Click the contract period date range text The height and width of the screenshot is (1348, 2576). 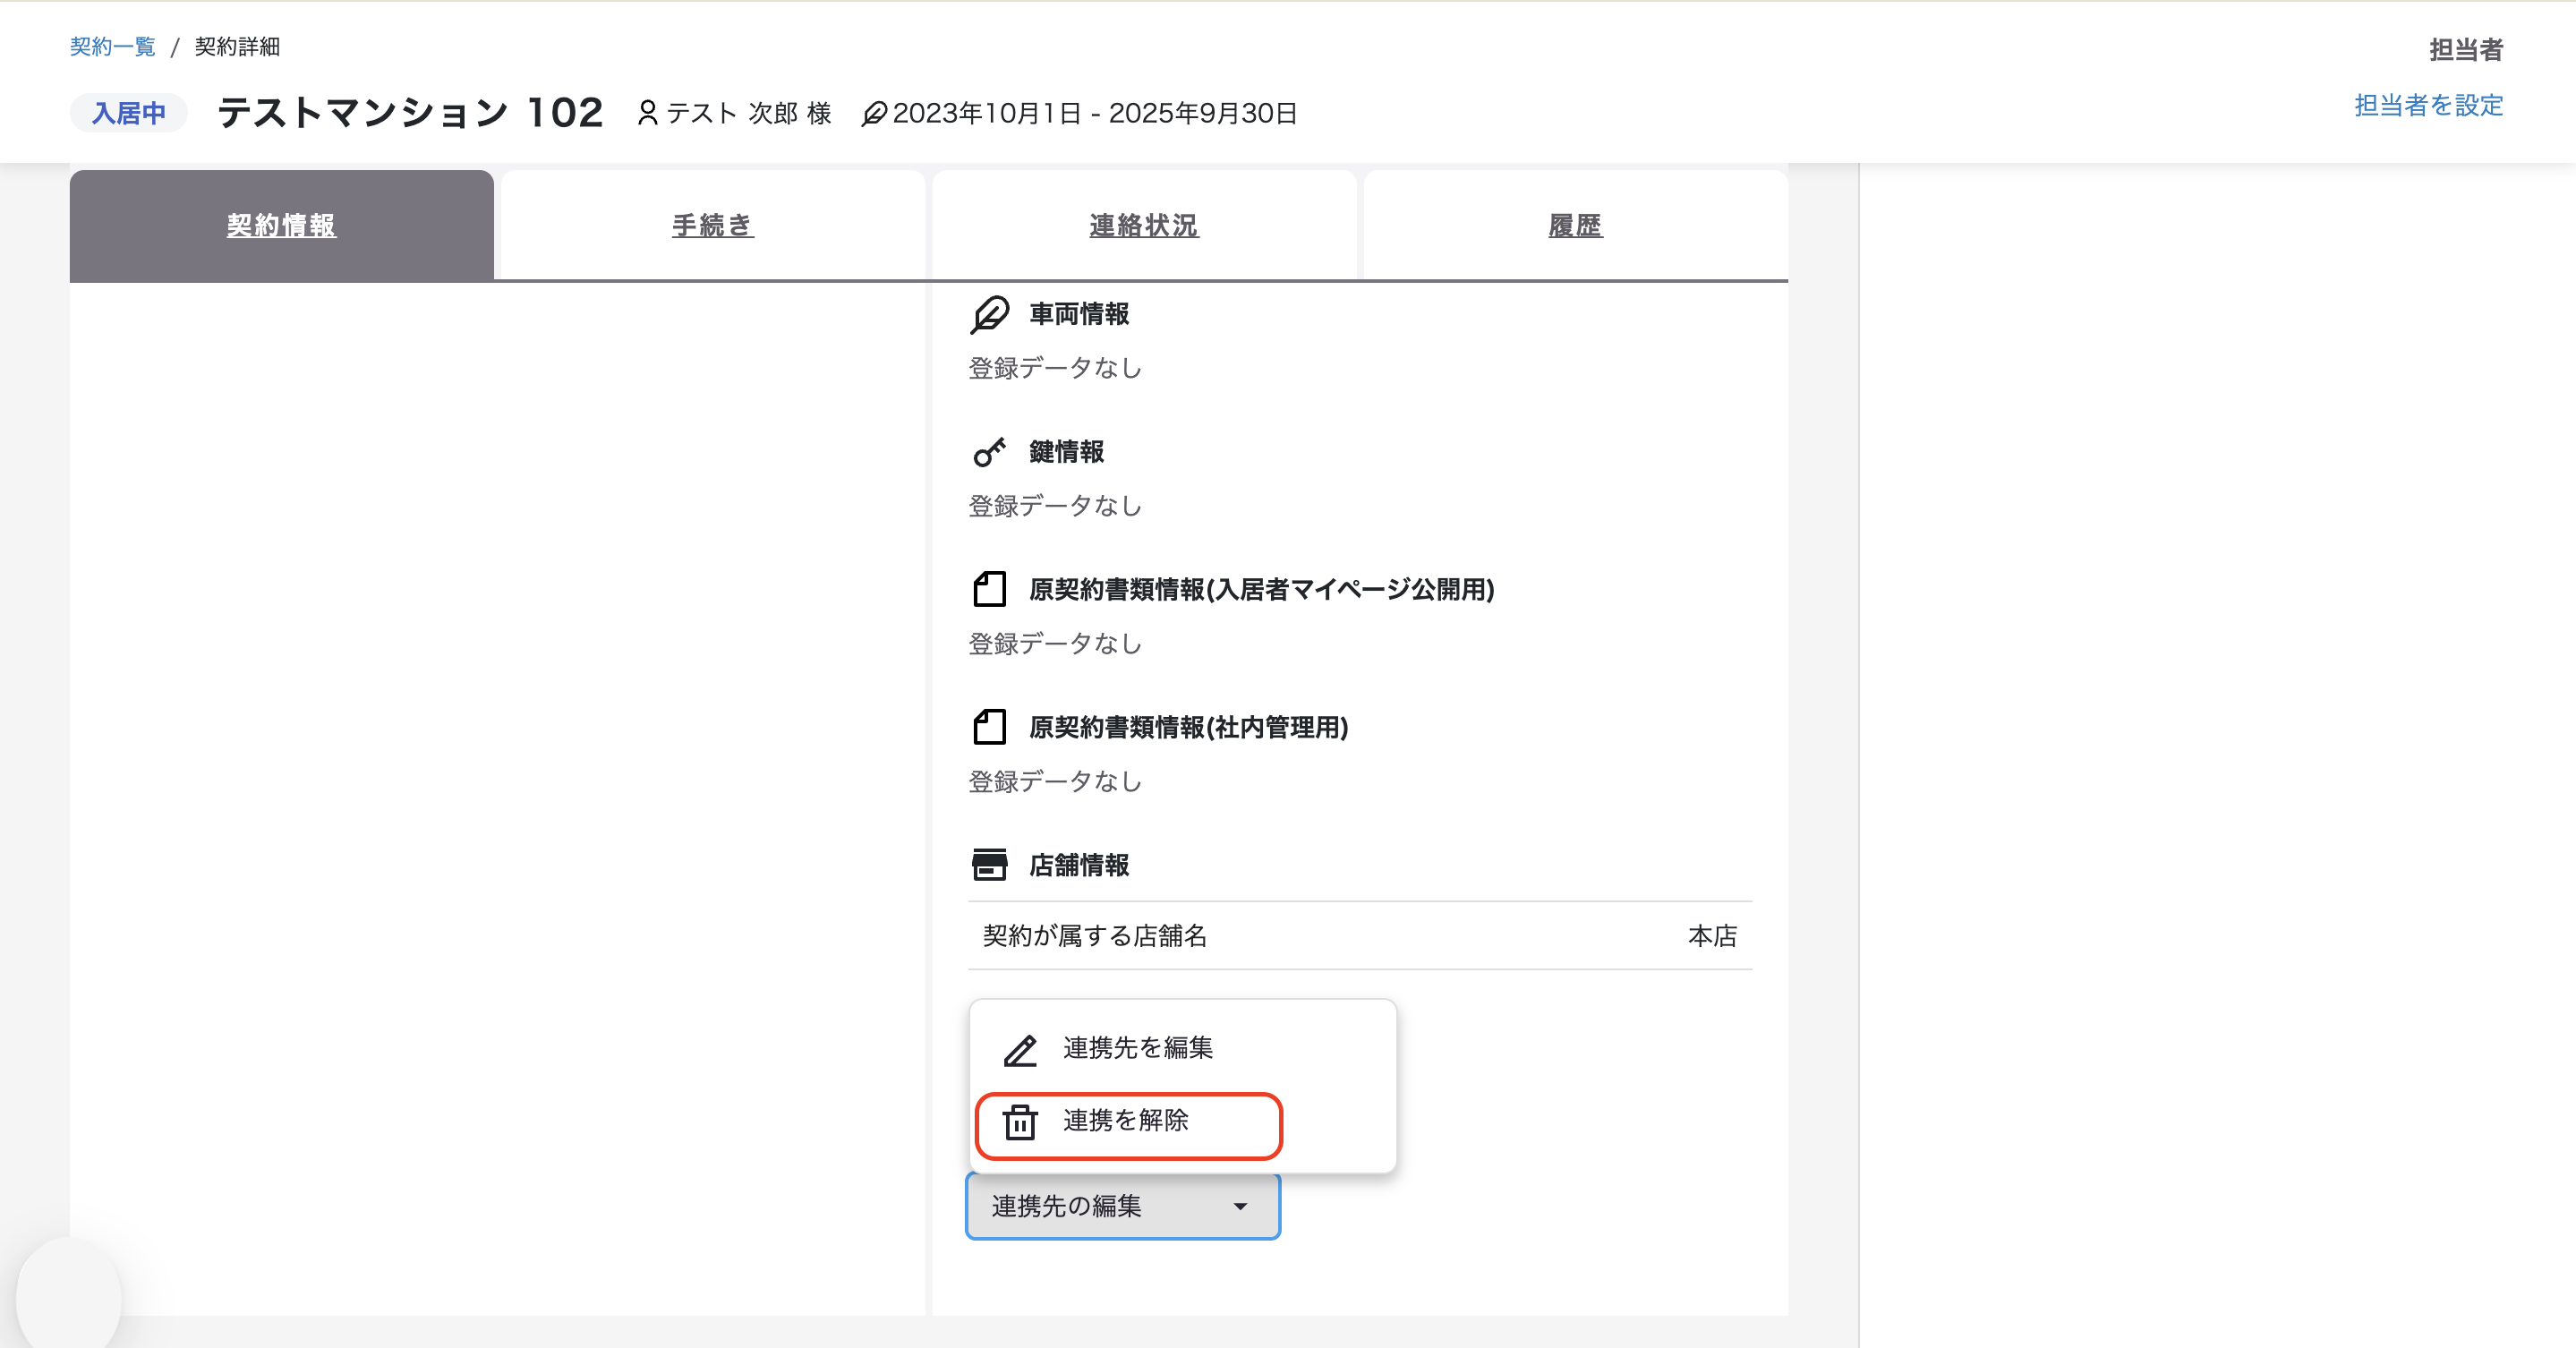click(x=1094, y=113)
